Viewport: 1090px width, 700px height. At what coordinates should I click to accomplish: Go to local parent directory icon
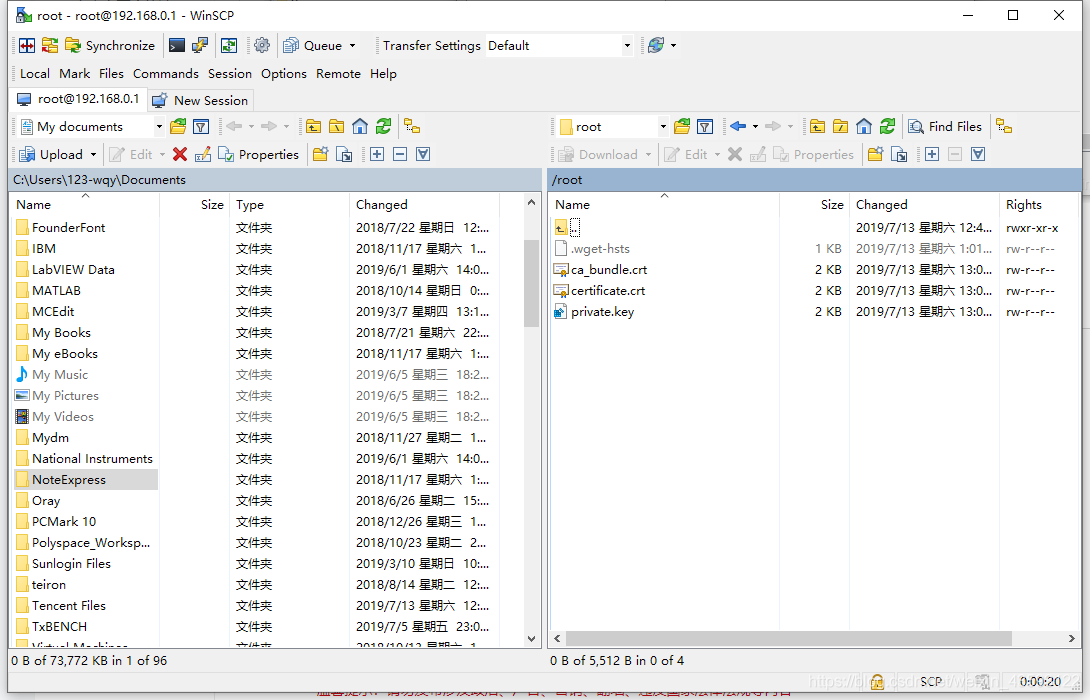(x=314, y=127)
